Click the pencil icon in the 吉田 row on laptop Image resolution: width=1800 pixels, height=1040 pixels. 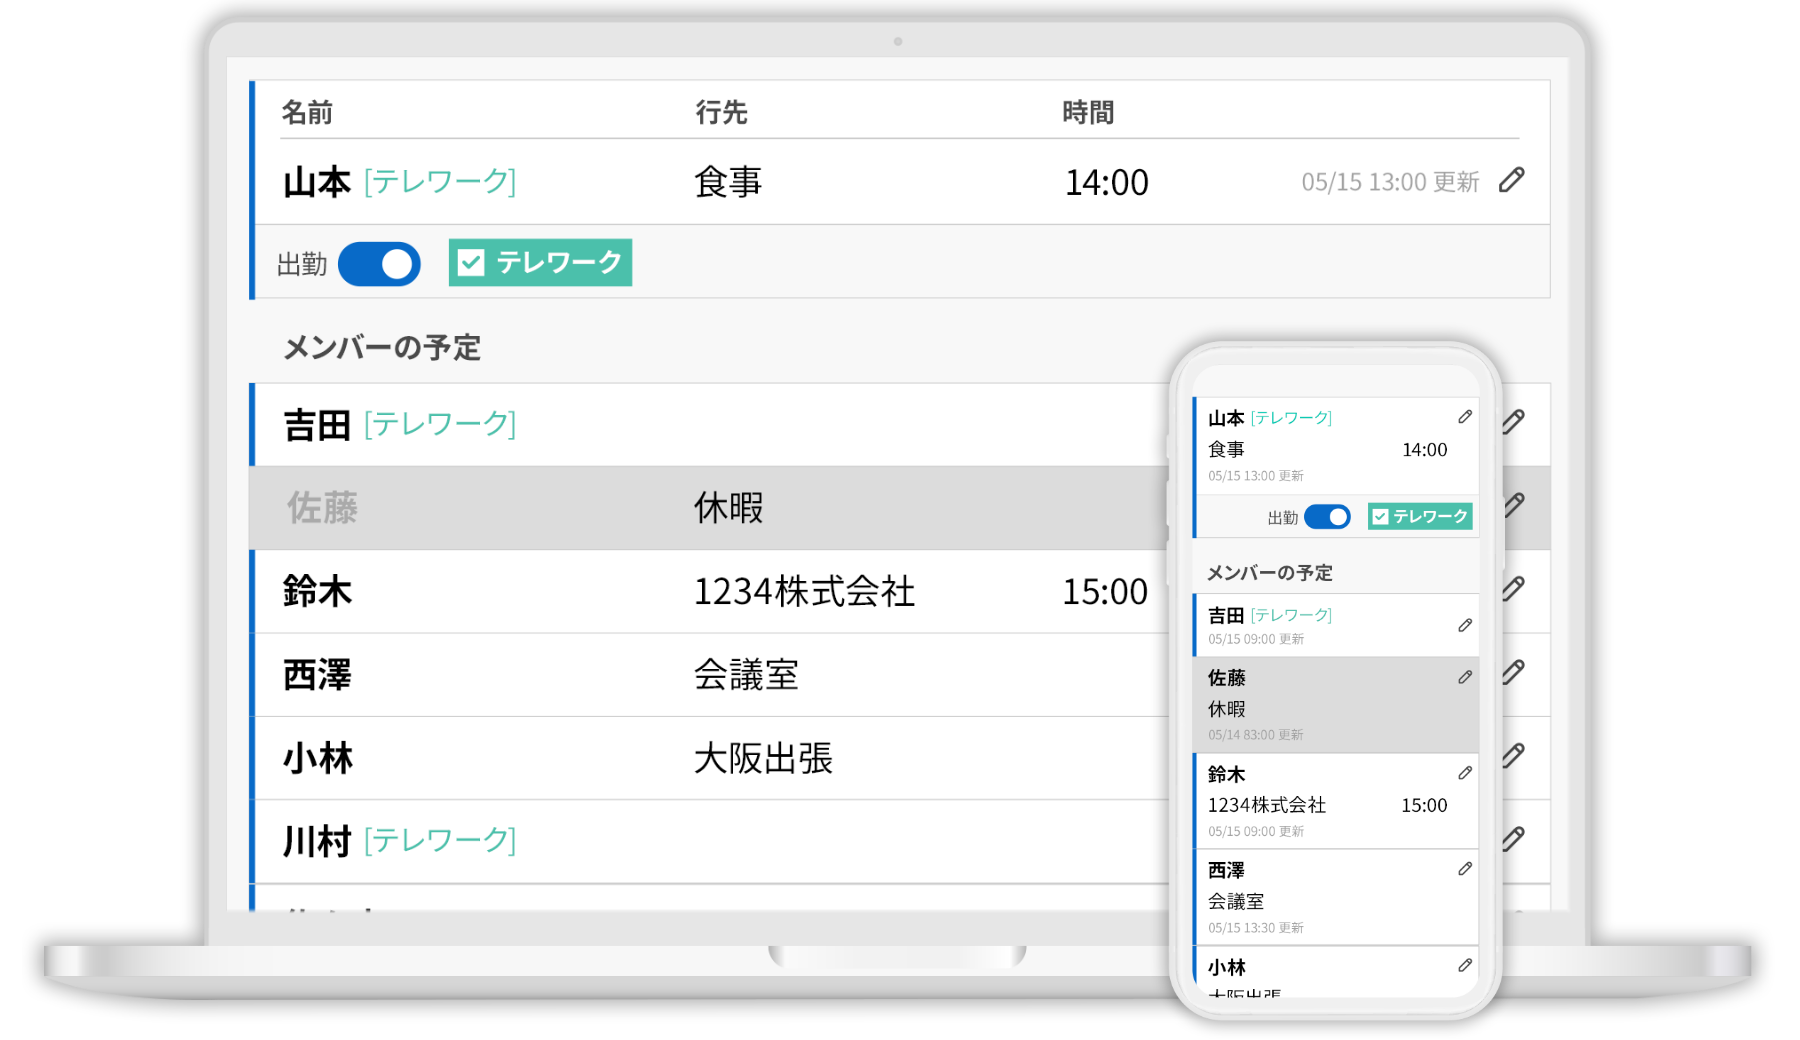point(1514,422)
